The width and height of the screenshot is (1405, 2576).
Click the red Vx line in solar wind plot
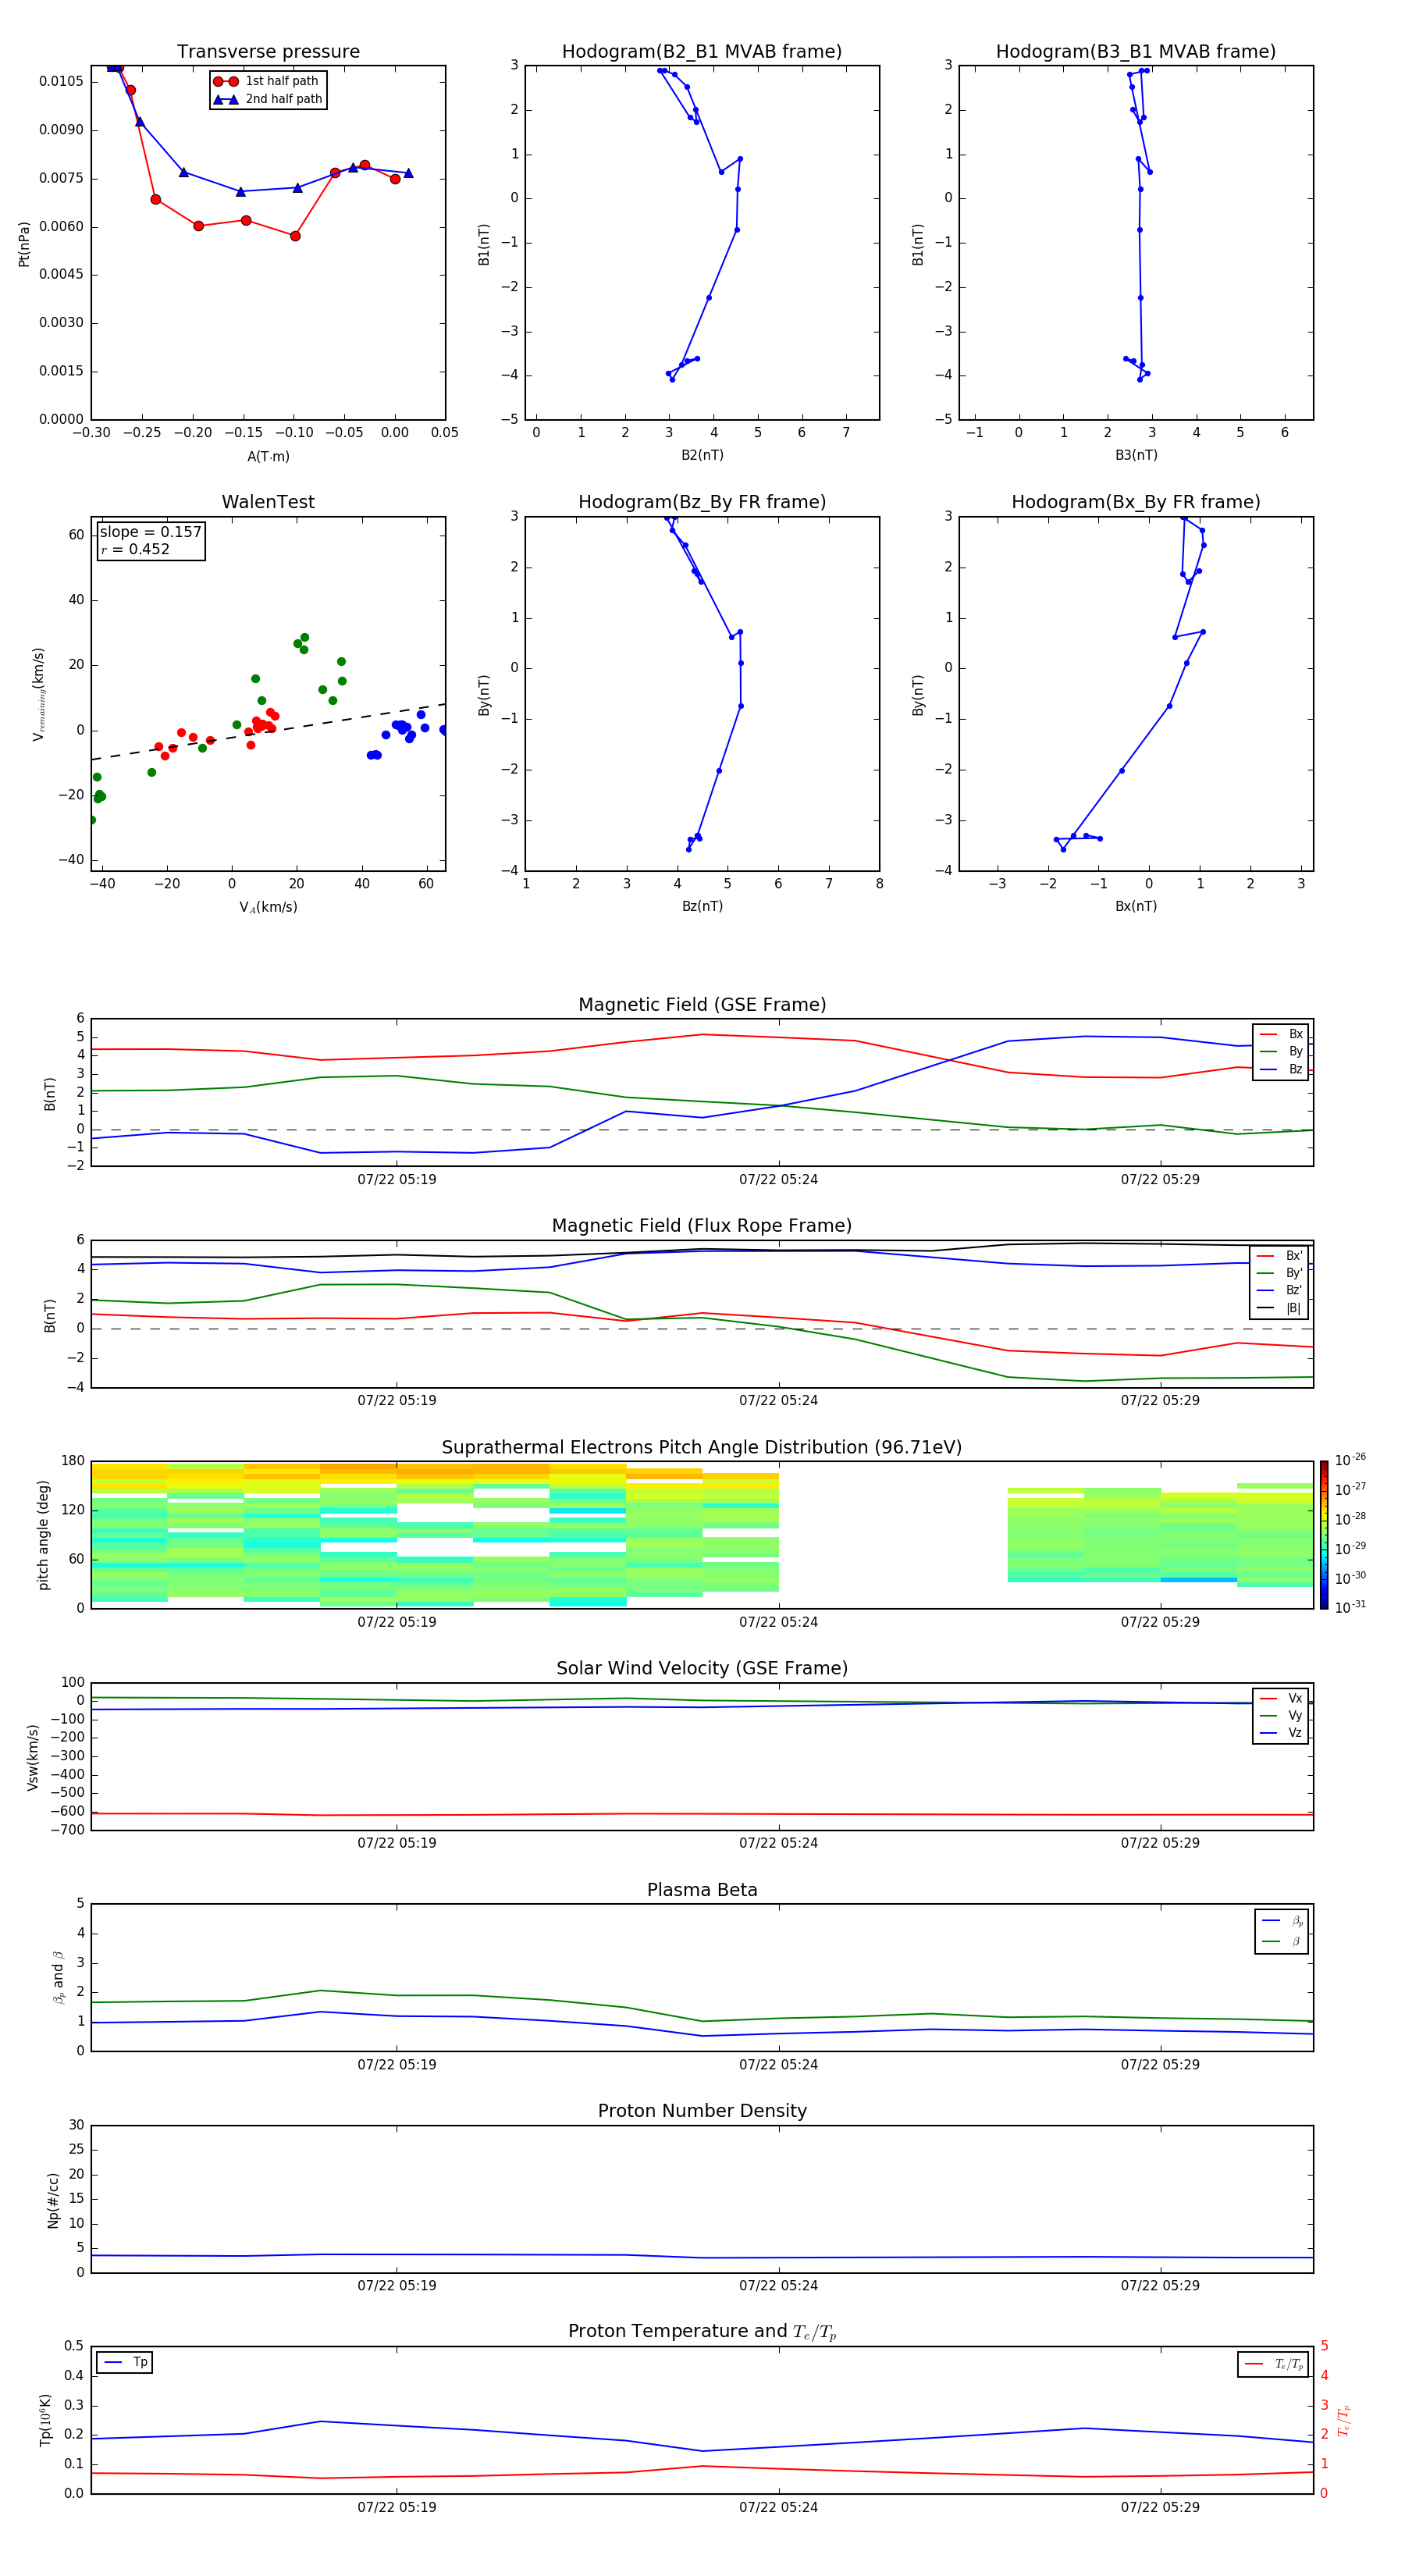coord(702,1814)
